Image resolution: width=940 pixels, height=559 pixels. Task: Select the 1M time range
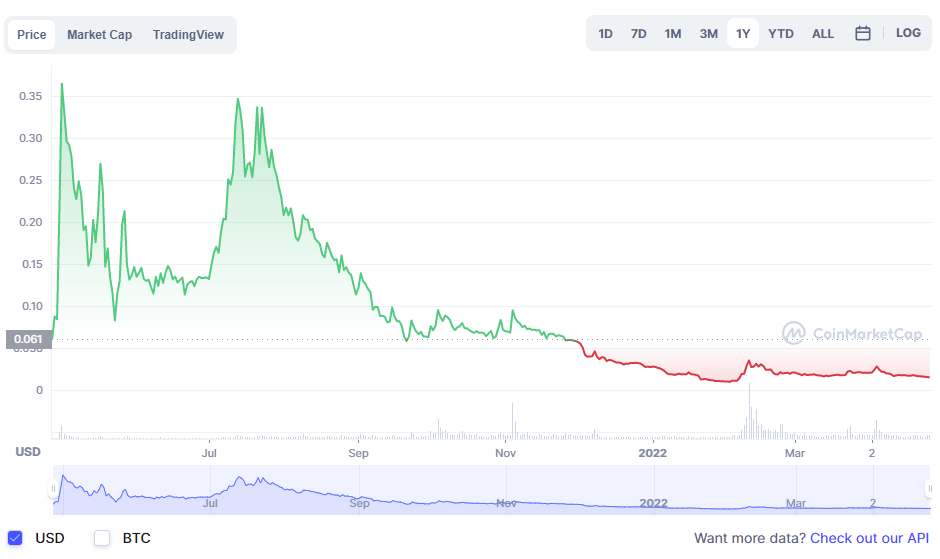click(673, 34)
